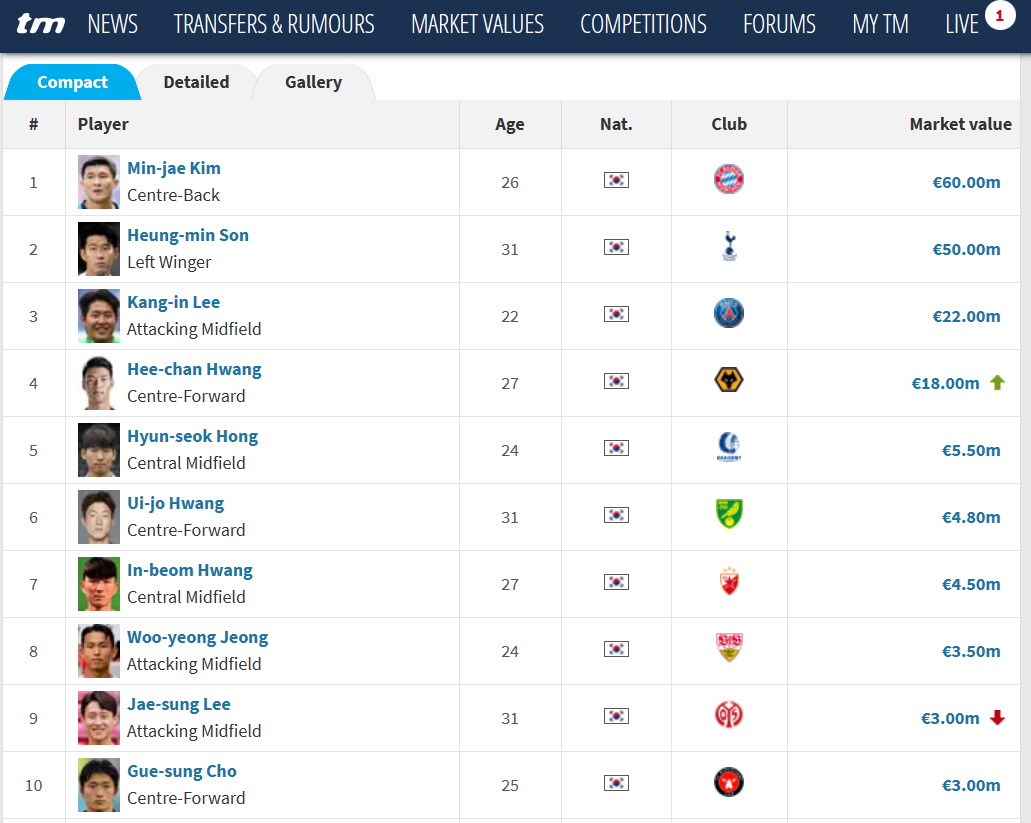Click the VfB Stuttgart club crest

tap(729, 649)
